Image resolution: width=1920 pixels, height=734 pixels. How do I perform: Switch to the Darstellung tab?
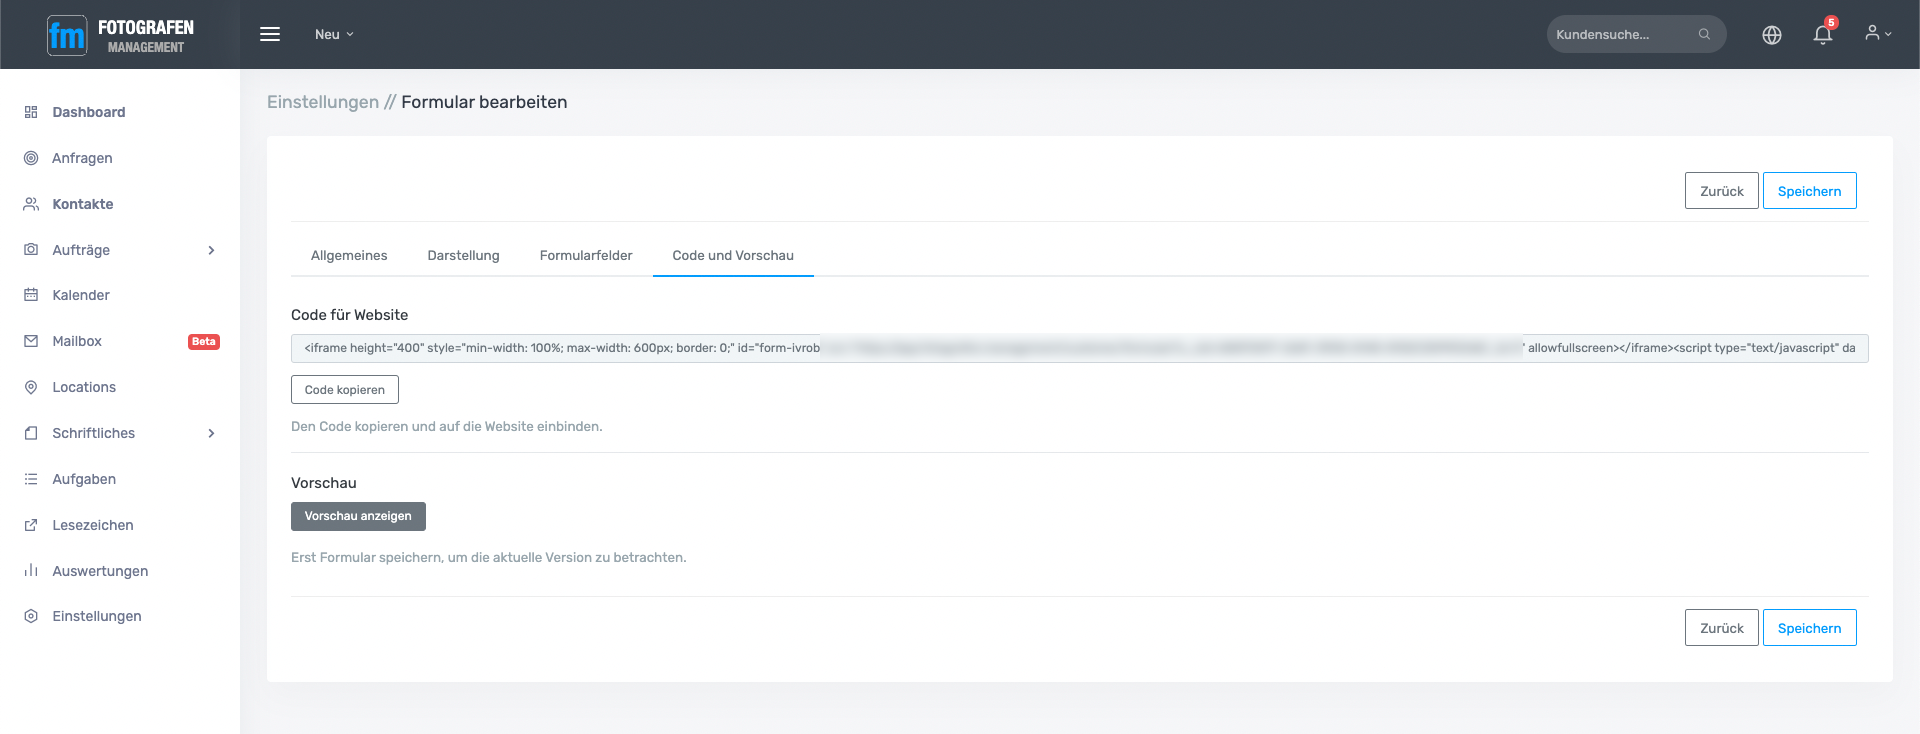463,255
